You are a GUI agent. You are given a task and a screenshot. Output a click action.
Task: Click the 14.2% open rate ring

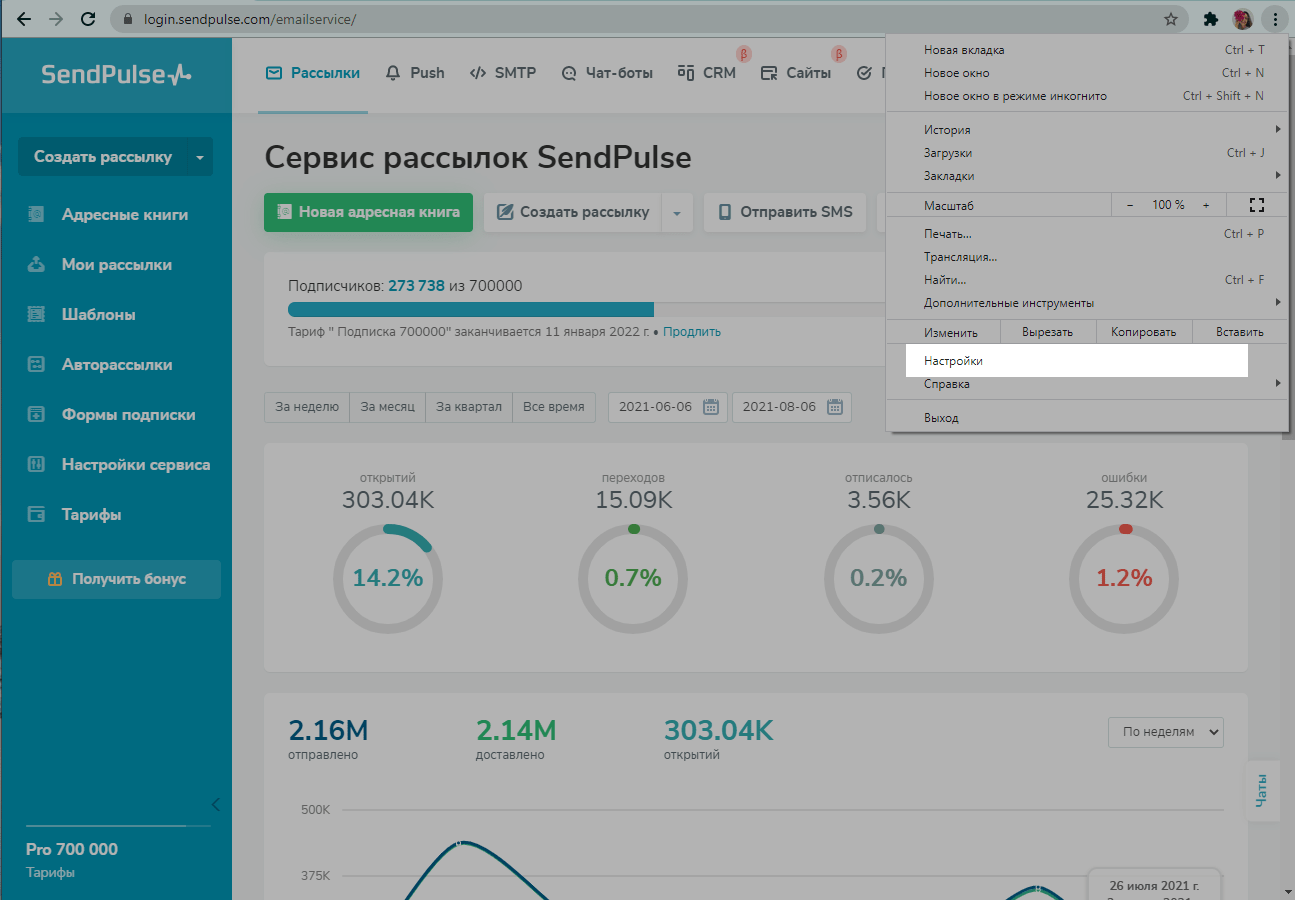pos(388,578)
